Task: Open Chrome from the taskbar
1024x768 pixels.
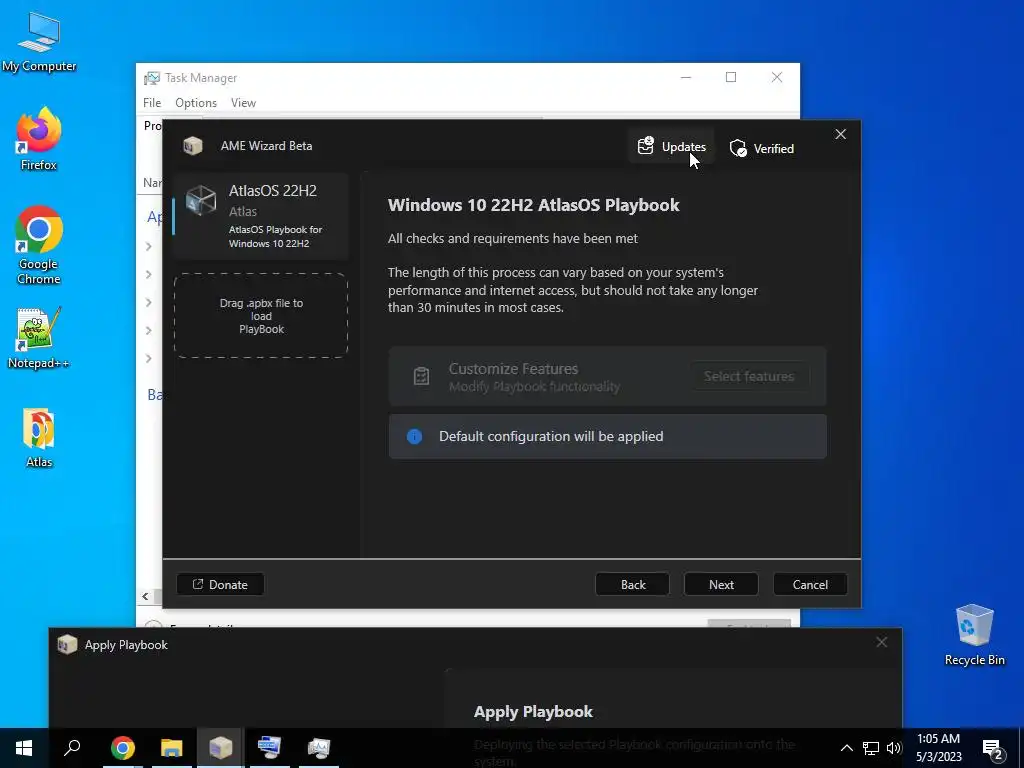Action: point(122,748)
